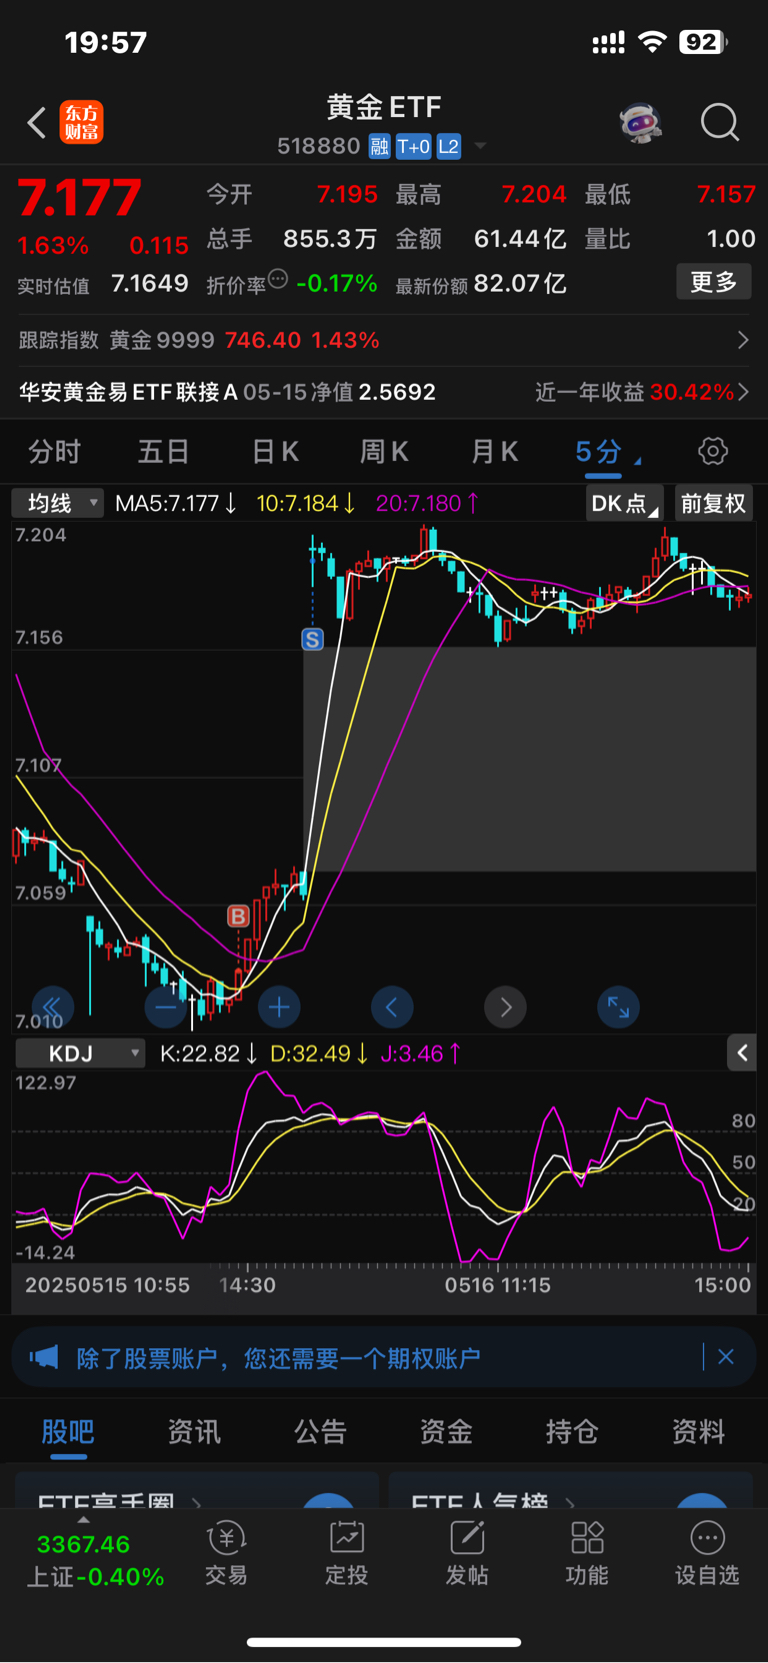This screenshot has width=768, height=1663.
Task: Tap the 最新份额 82.07亿 value
Action: (x=520, y=284)
